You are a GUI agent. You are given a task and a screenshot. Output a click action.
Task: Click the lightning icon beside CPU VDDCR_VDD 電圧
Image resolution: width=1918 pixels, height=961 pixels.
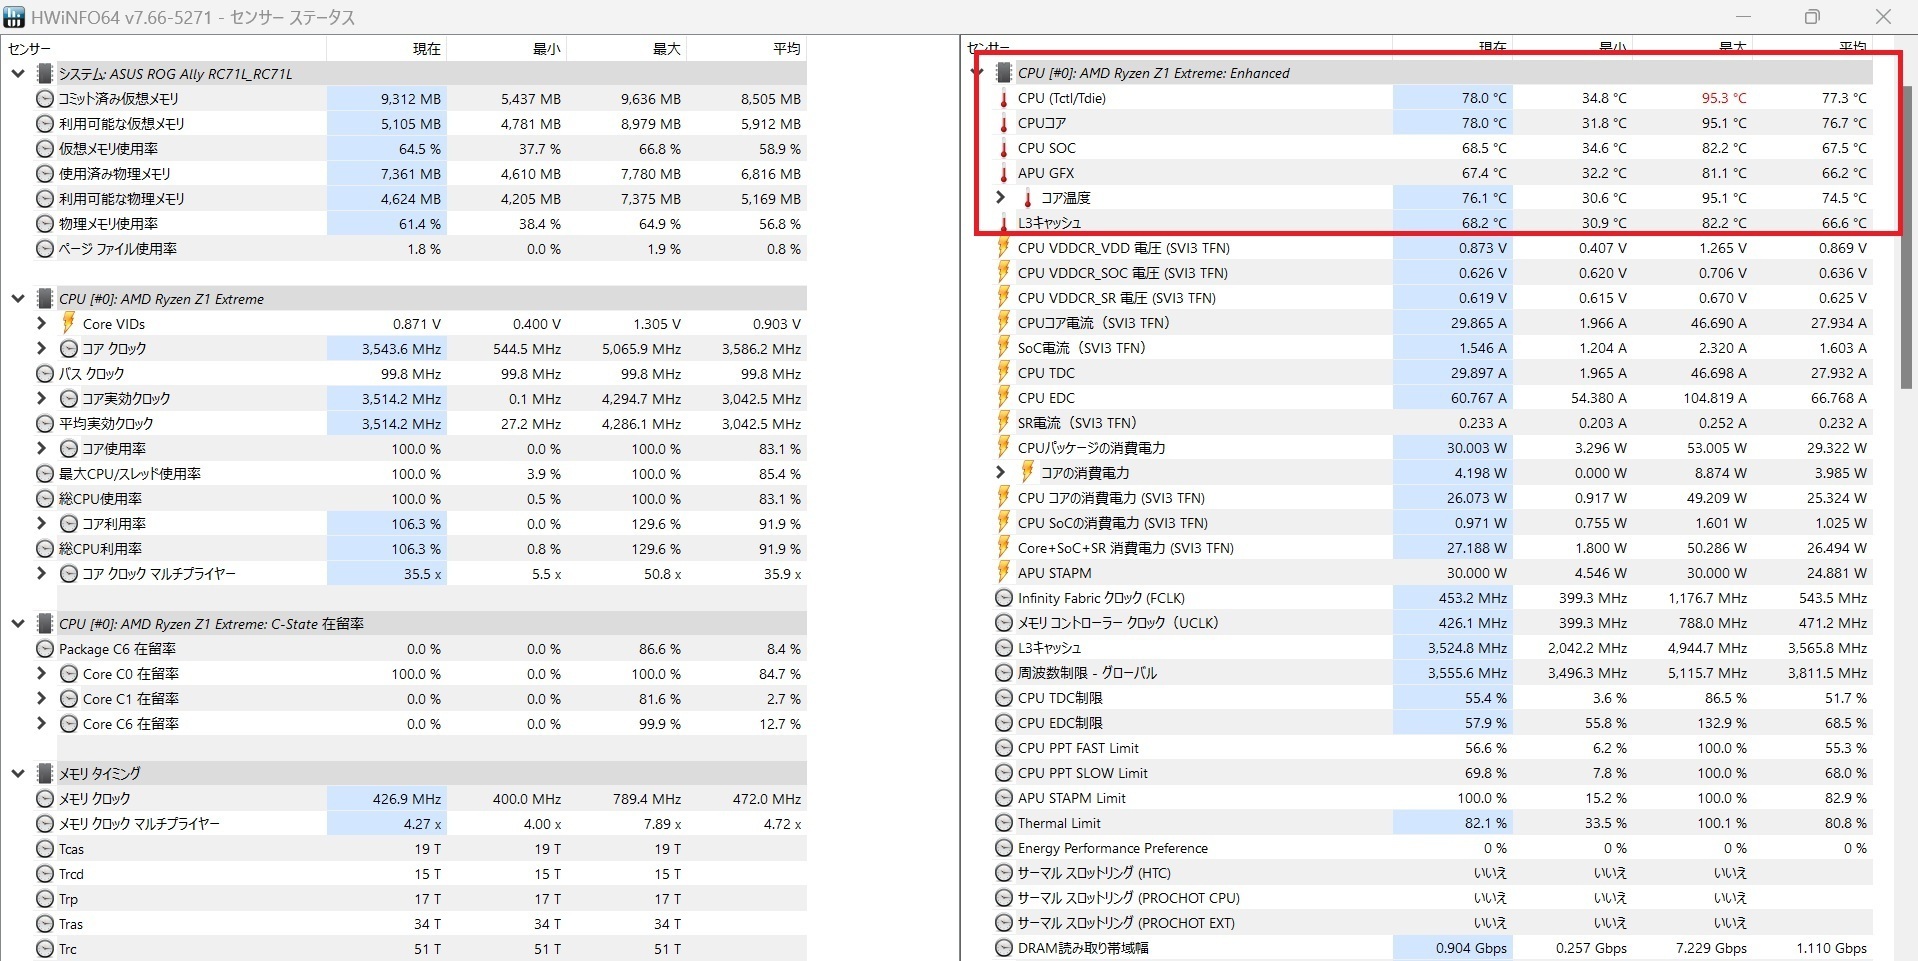click(1004, 248)
